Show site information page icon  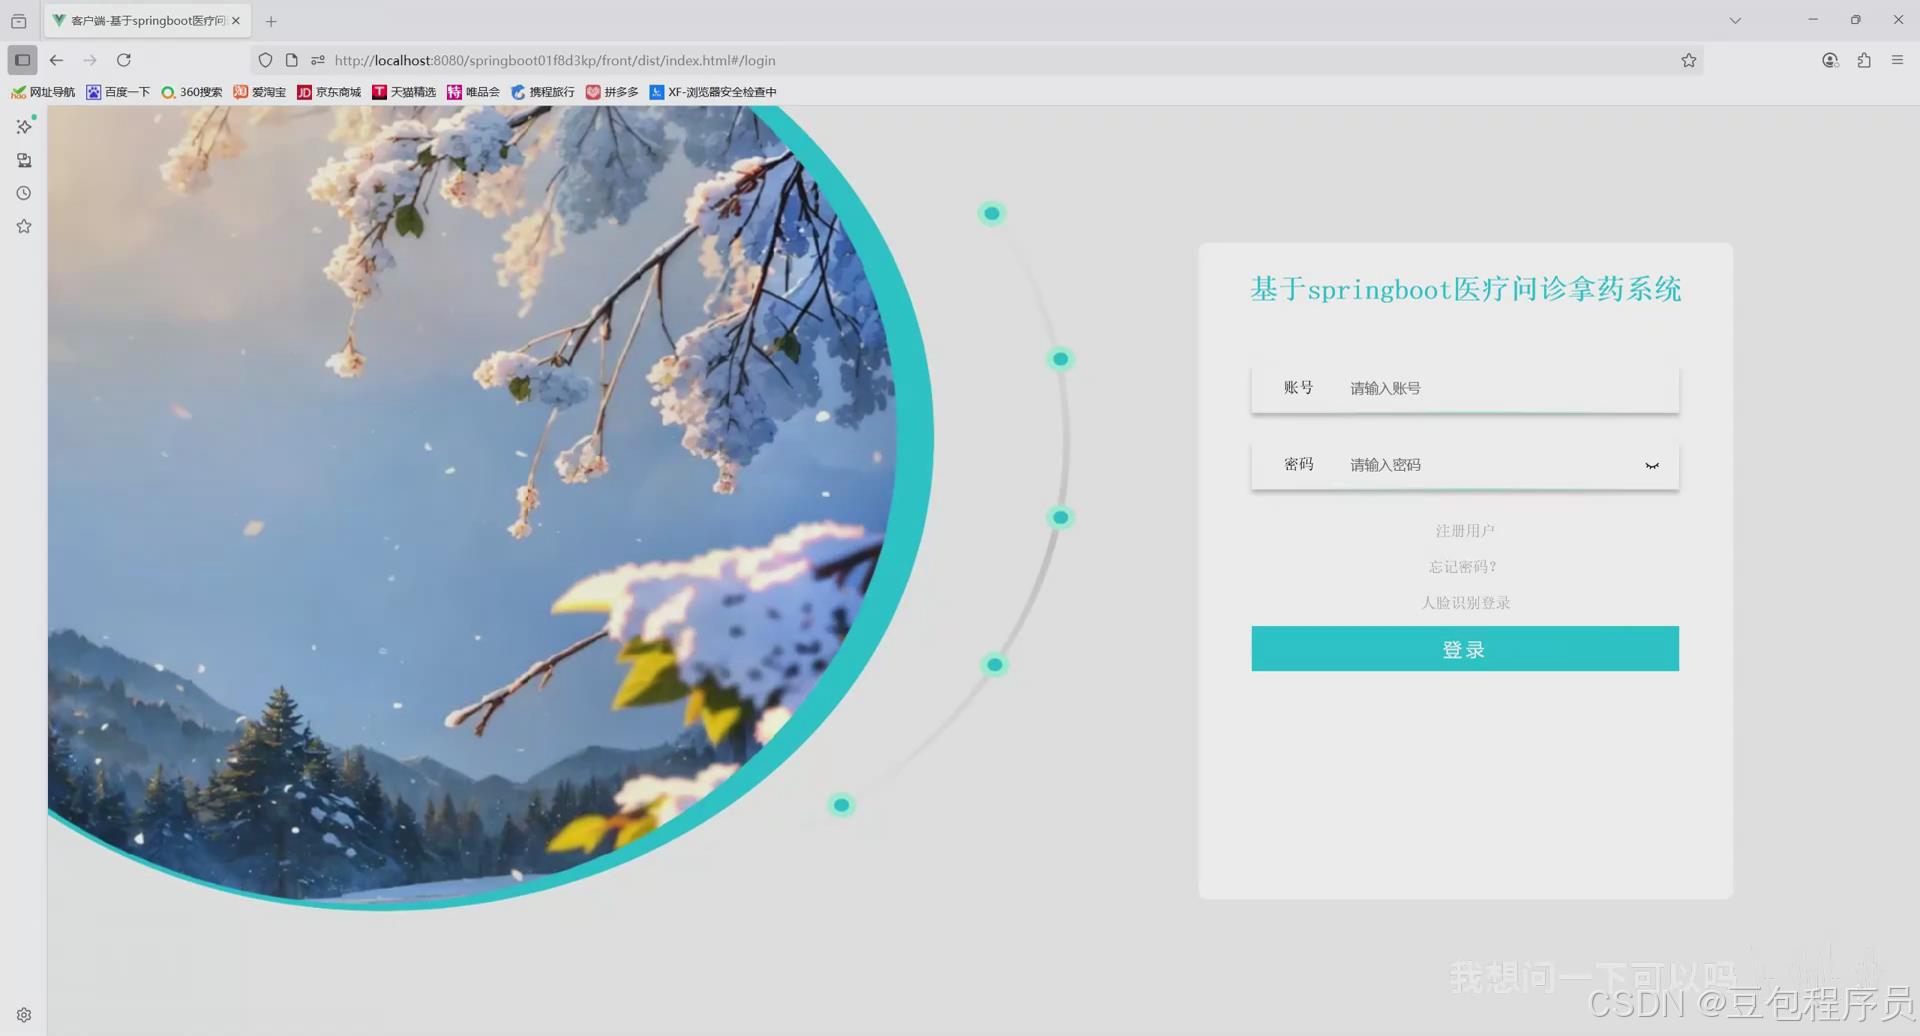[x=291, y=60]
